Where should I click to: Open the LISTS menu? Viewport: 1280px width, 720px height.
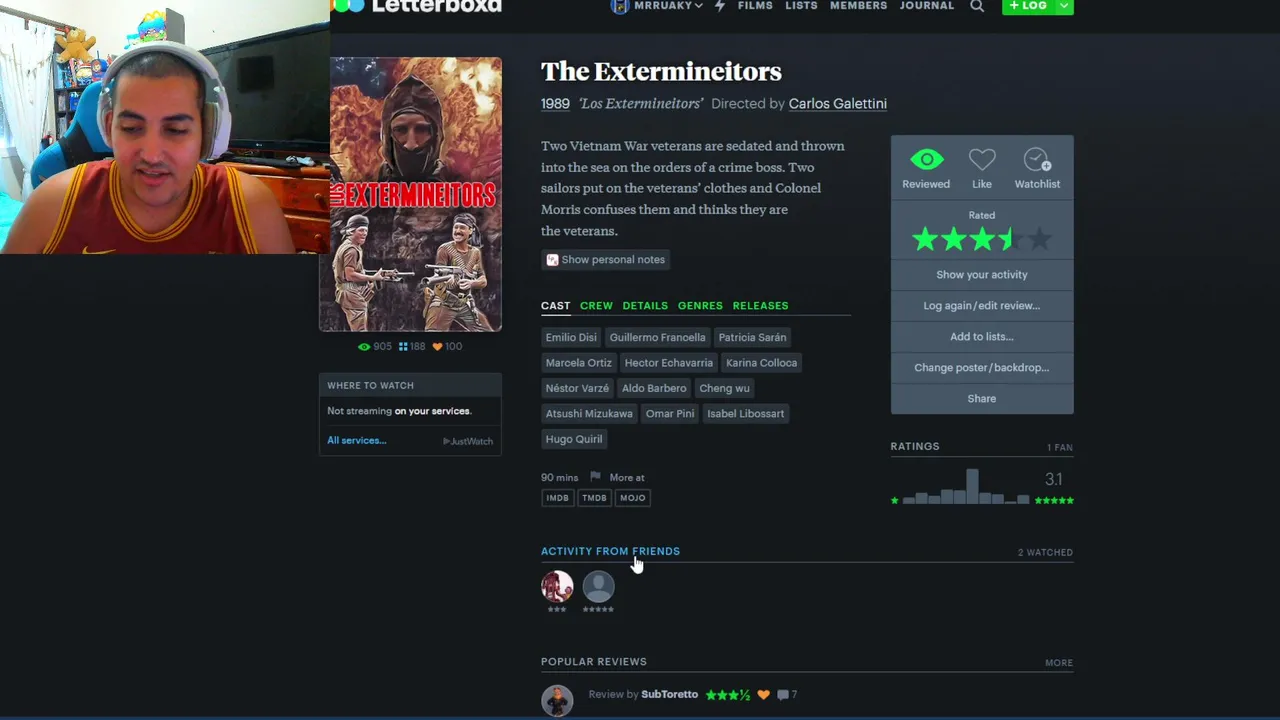tap(801, 6)
